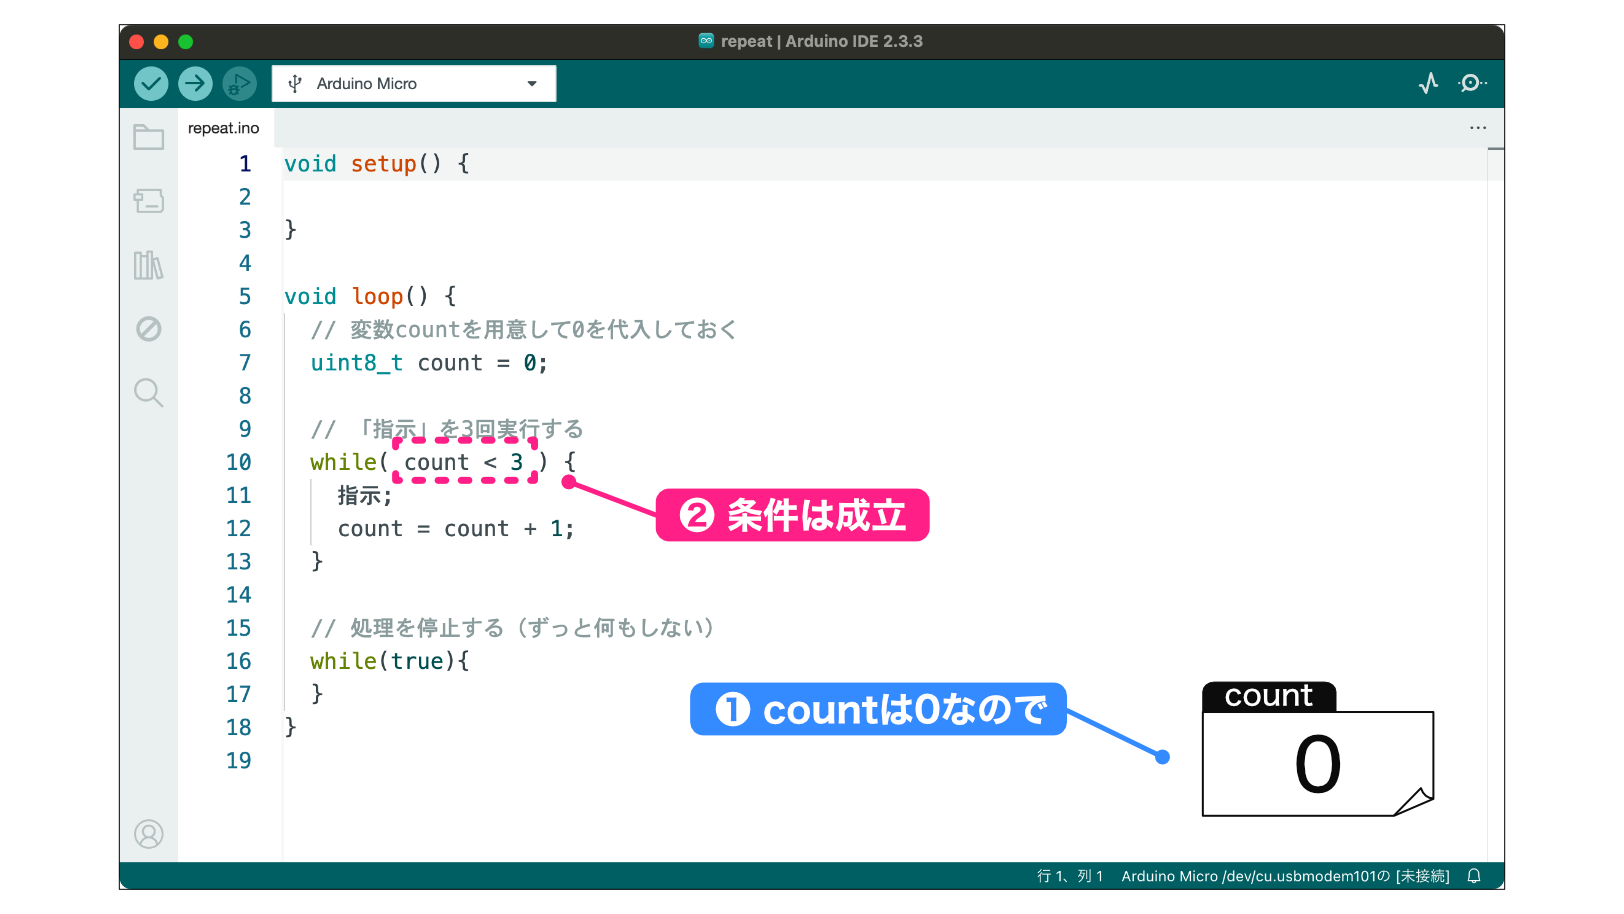Open the Search sidebar panel

click(x=149, y=393)
